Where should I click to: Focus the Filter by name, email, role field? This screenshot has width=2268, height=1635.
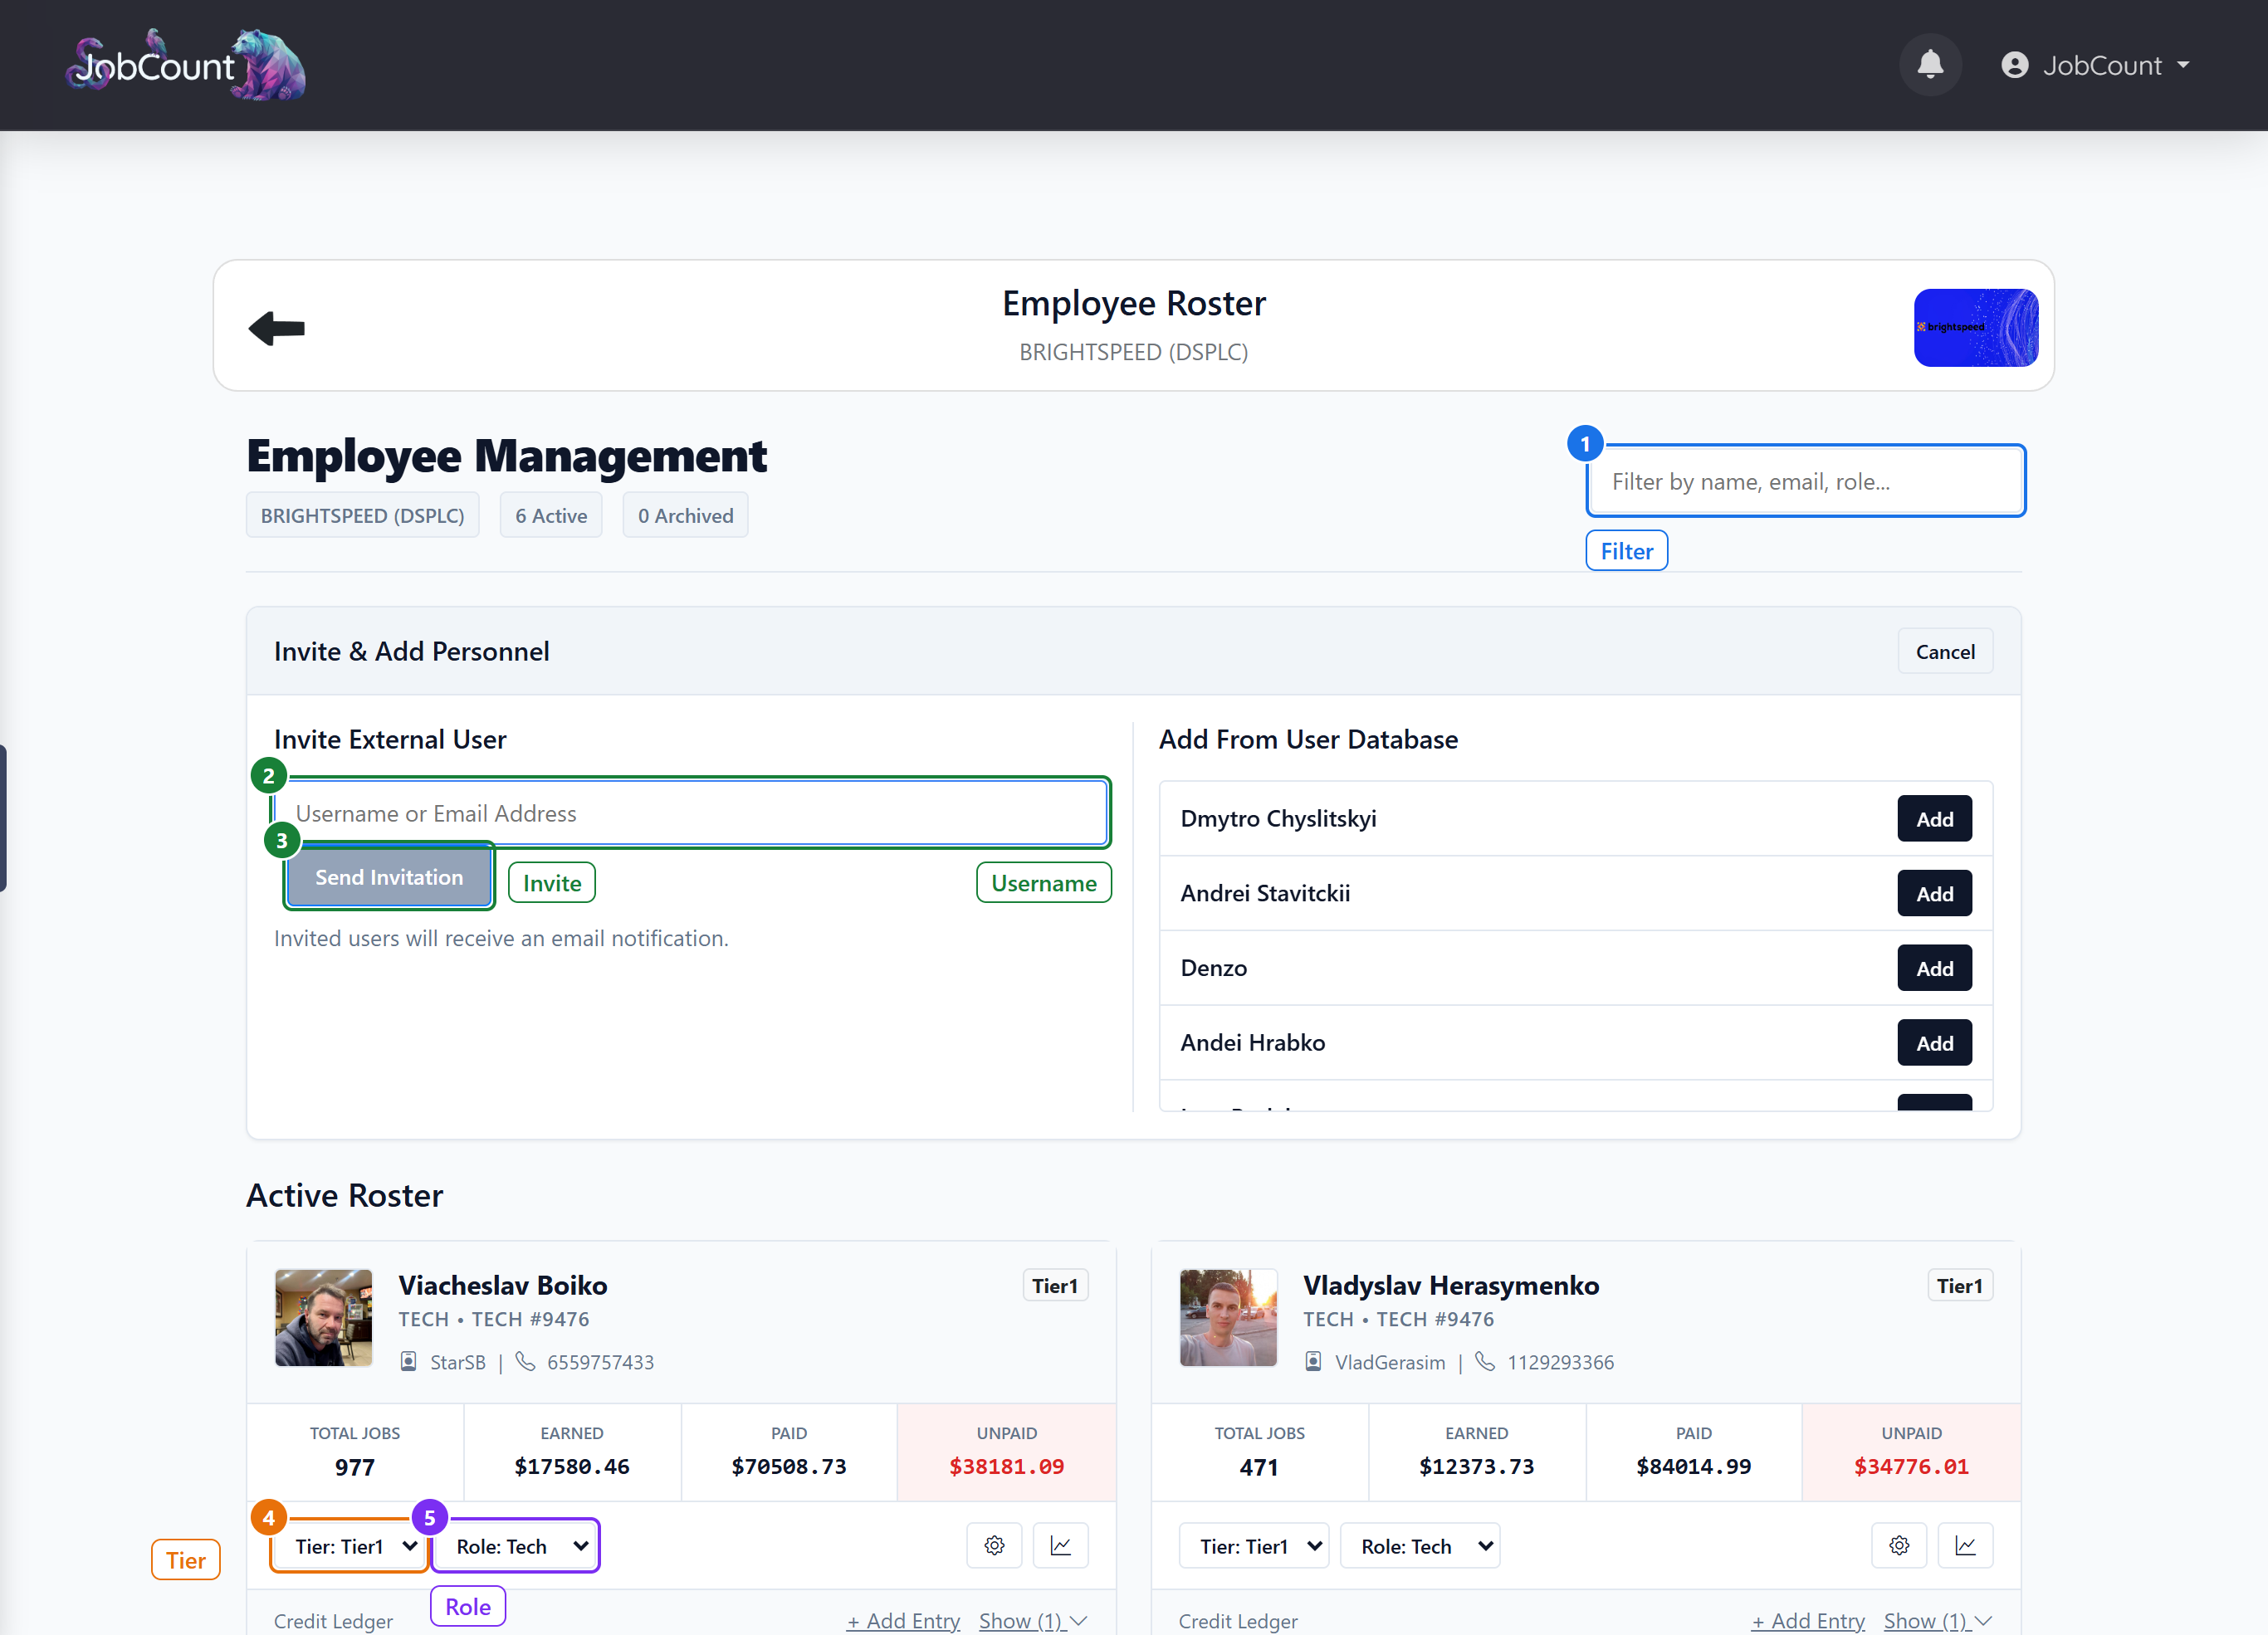(1806, 481)
